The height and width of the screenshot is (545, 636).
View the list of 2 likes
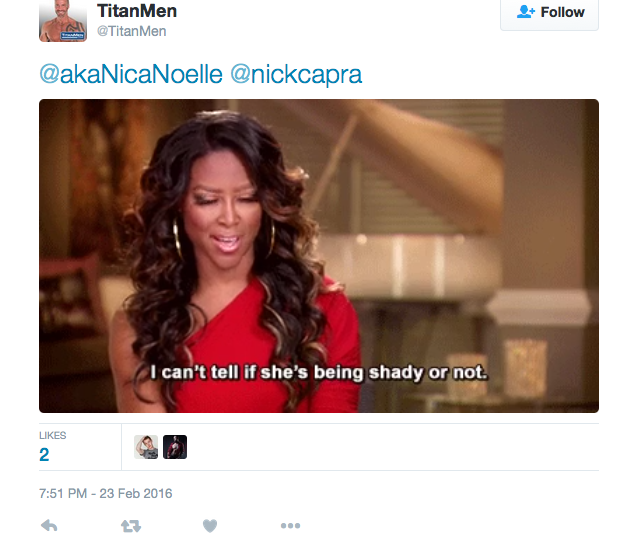click(x=44, y=455)
